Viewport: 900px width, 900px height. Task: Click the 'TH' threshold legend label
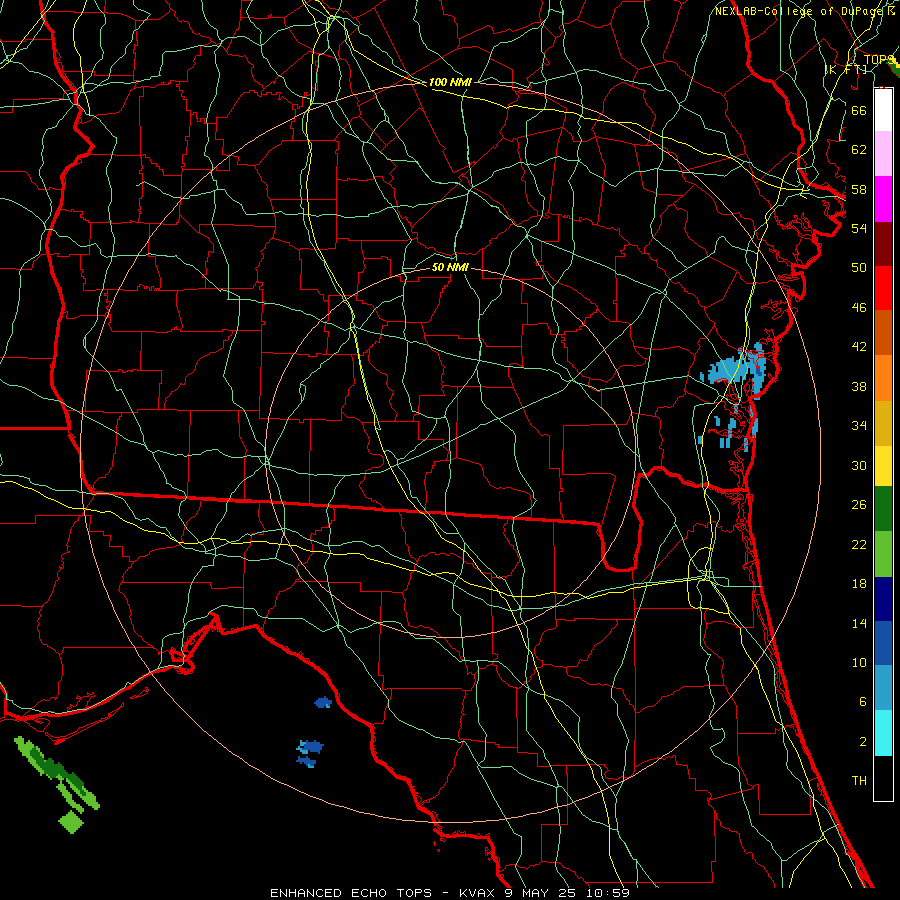coord(859,781)
